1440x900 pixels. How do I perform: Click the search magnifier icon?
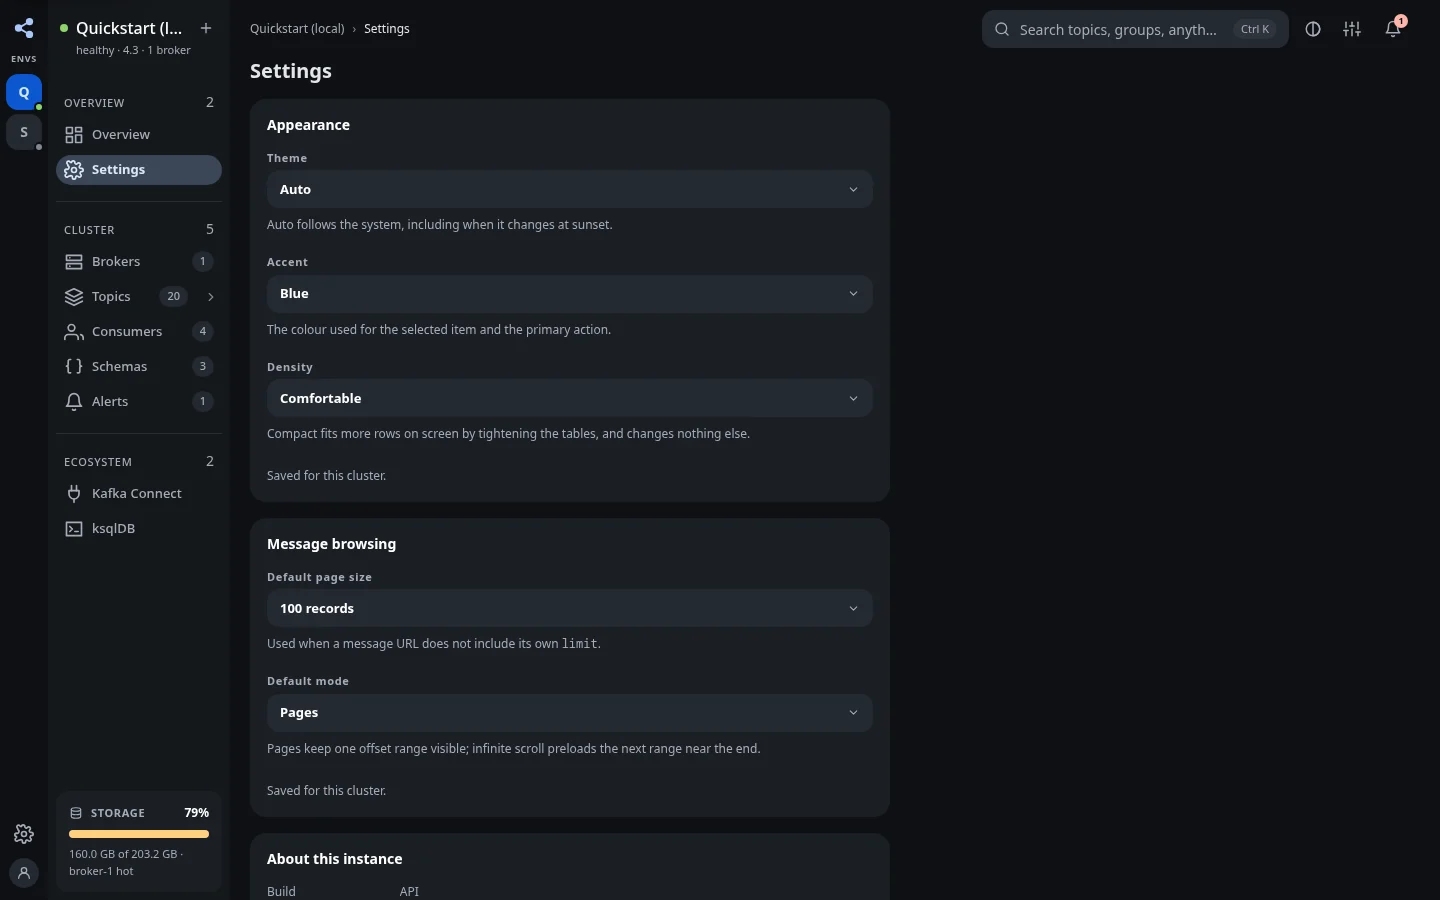pos(1002,29)
